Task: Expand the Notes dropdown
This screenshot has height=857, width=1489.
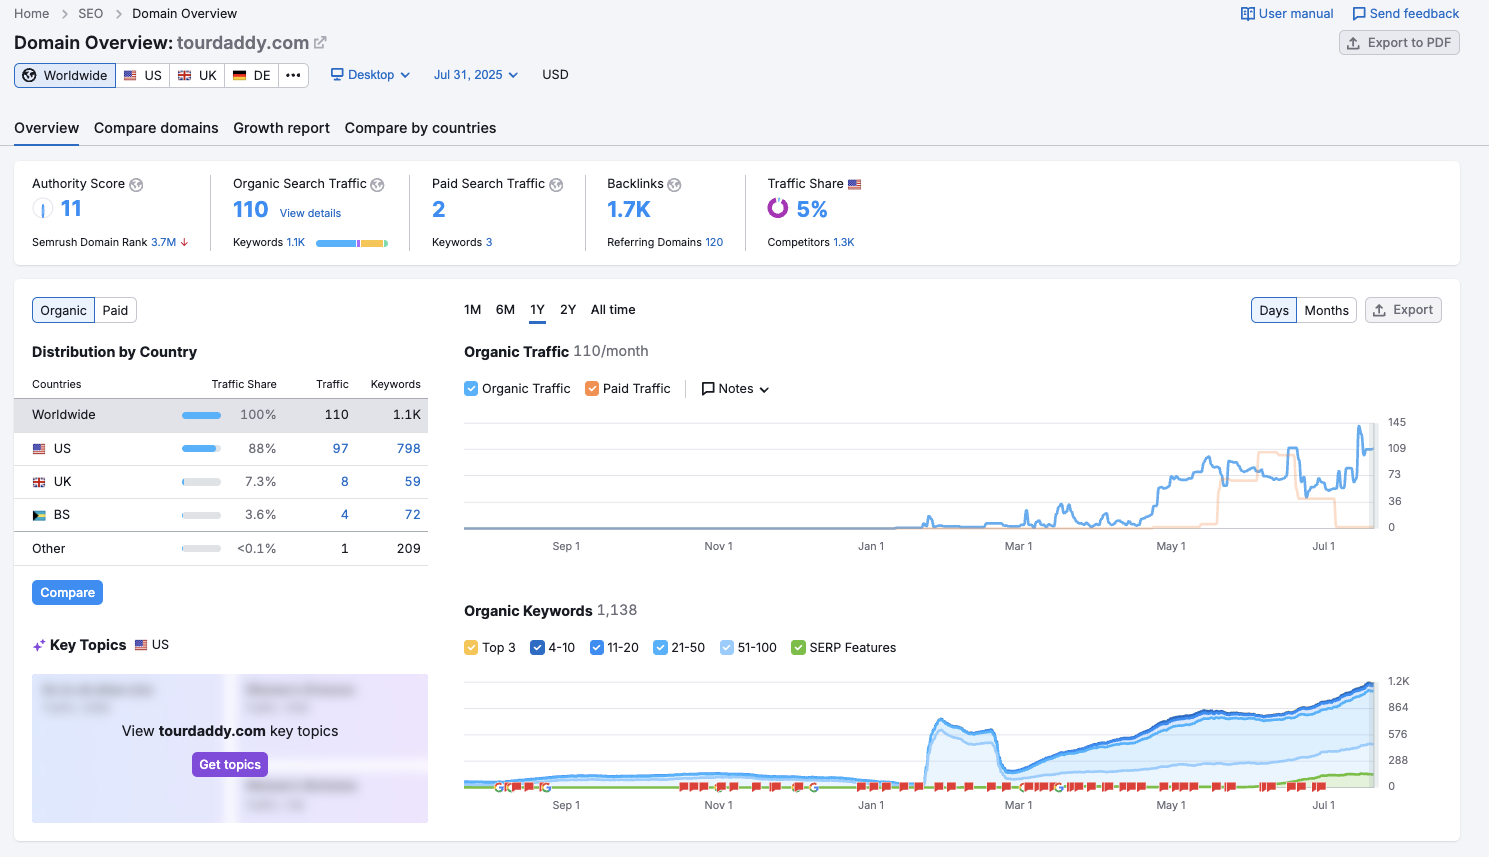Action: [735, 389]
